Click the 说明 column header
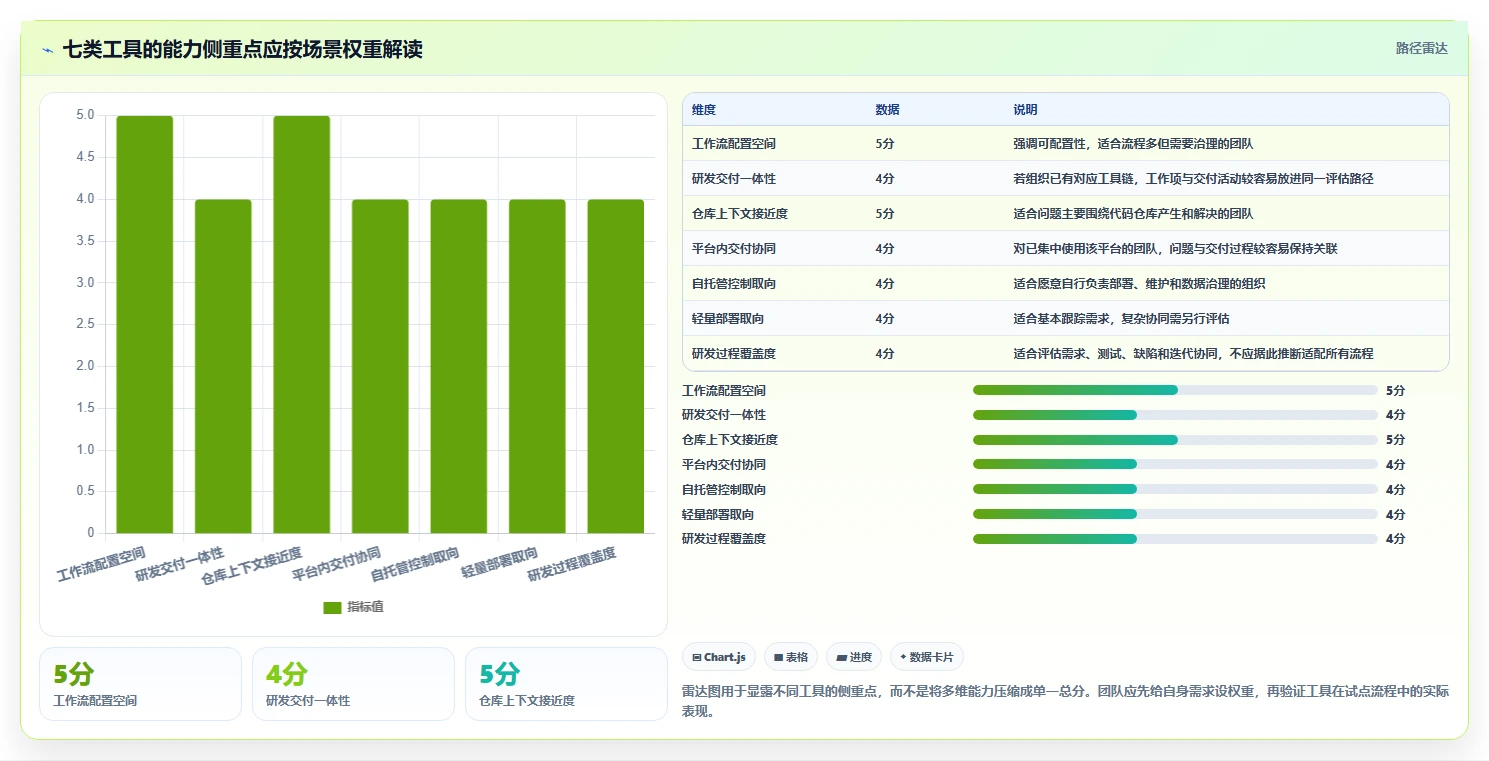Screen dimensions: 1489x761 point(1025,110)
